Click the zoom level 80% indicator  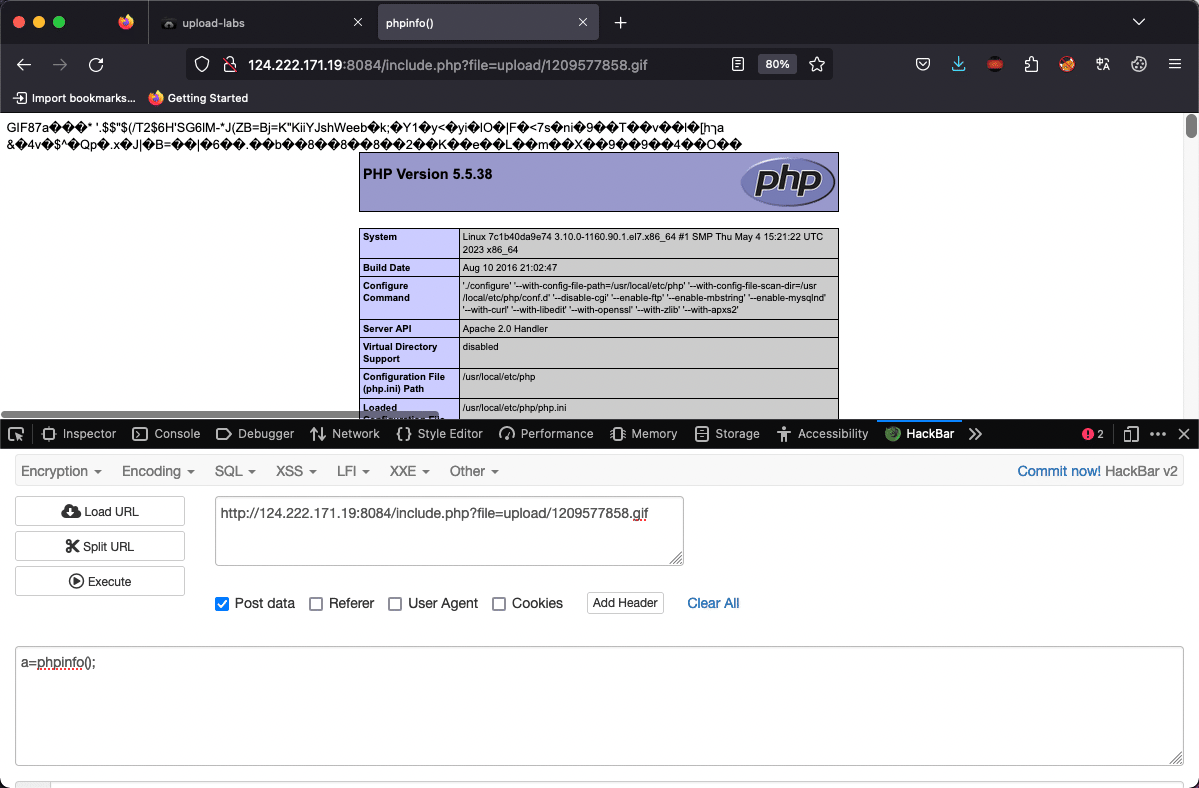coord(777,64)
